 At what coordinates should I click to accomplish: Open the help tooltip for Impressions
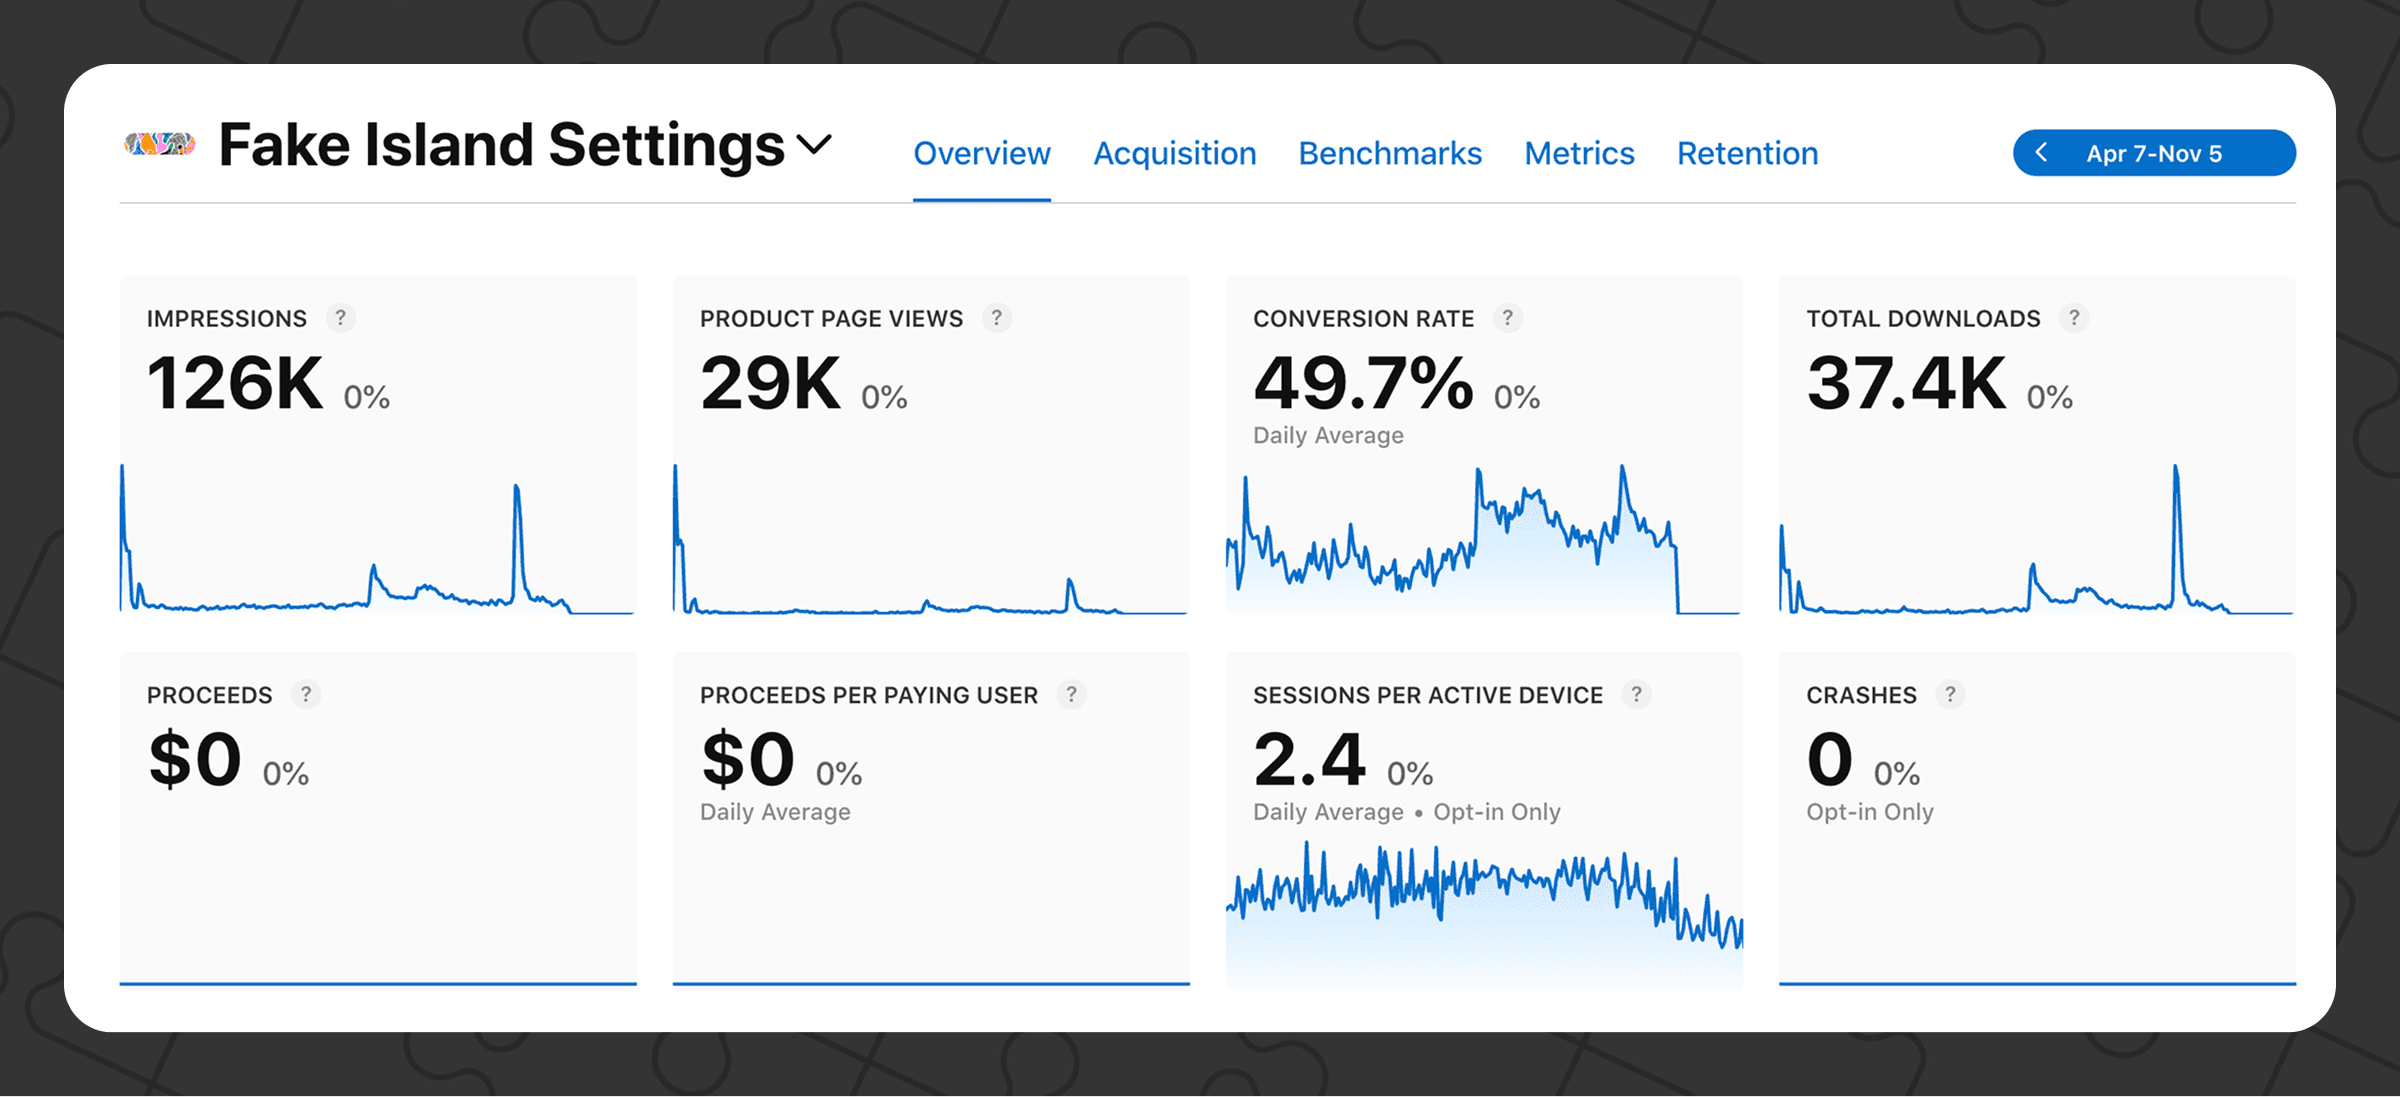[x=341, y=317]
